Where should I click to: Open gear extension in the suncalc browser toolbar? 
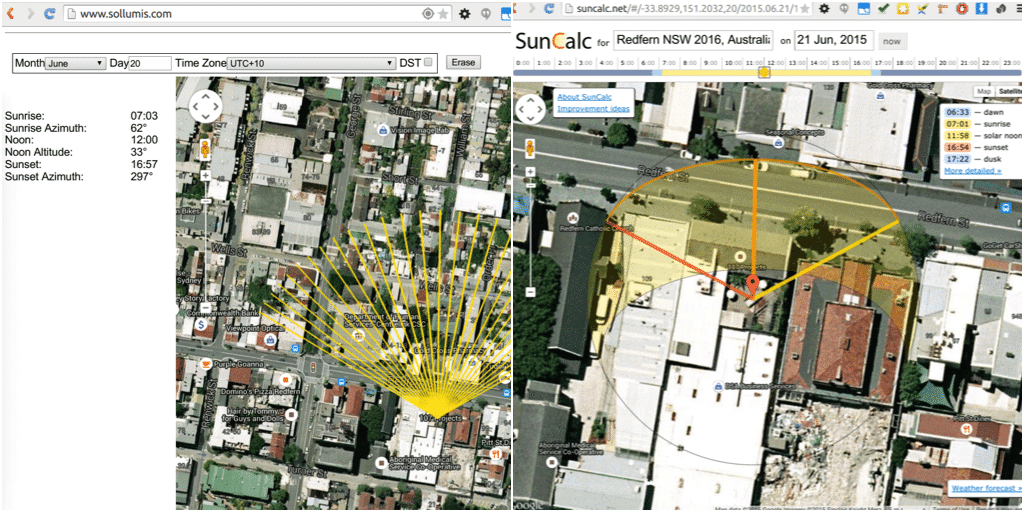tap(825, 8)
